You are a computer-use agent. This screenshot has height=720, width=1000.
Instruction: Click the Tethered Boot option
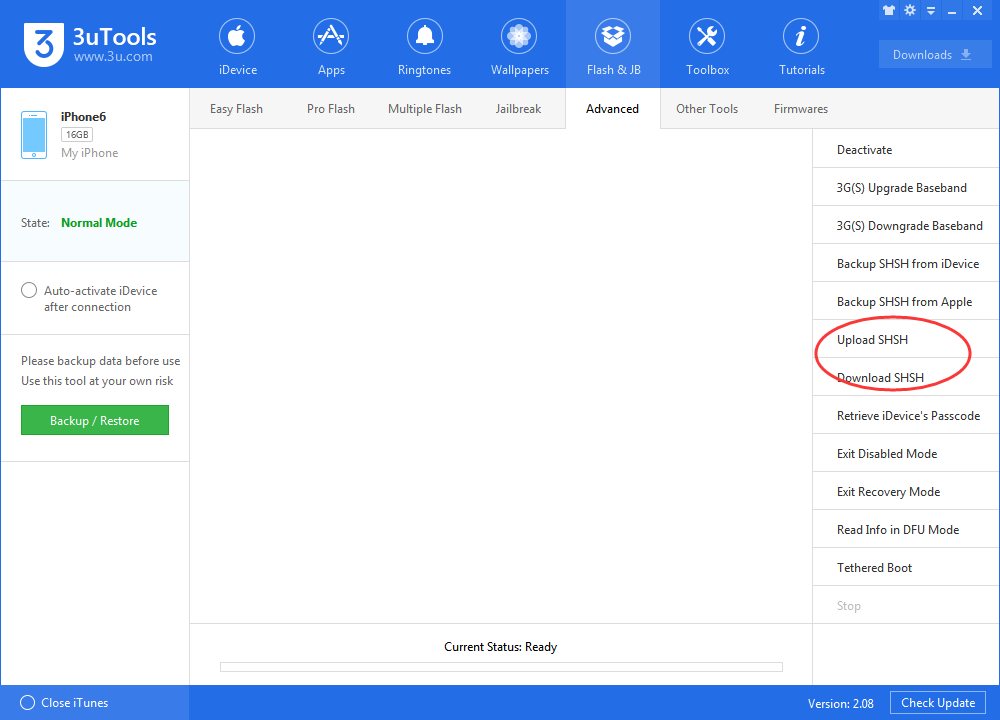click(x=906, y=567)
